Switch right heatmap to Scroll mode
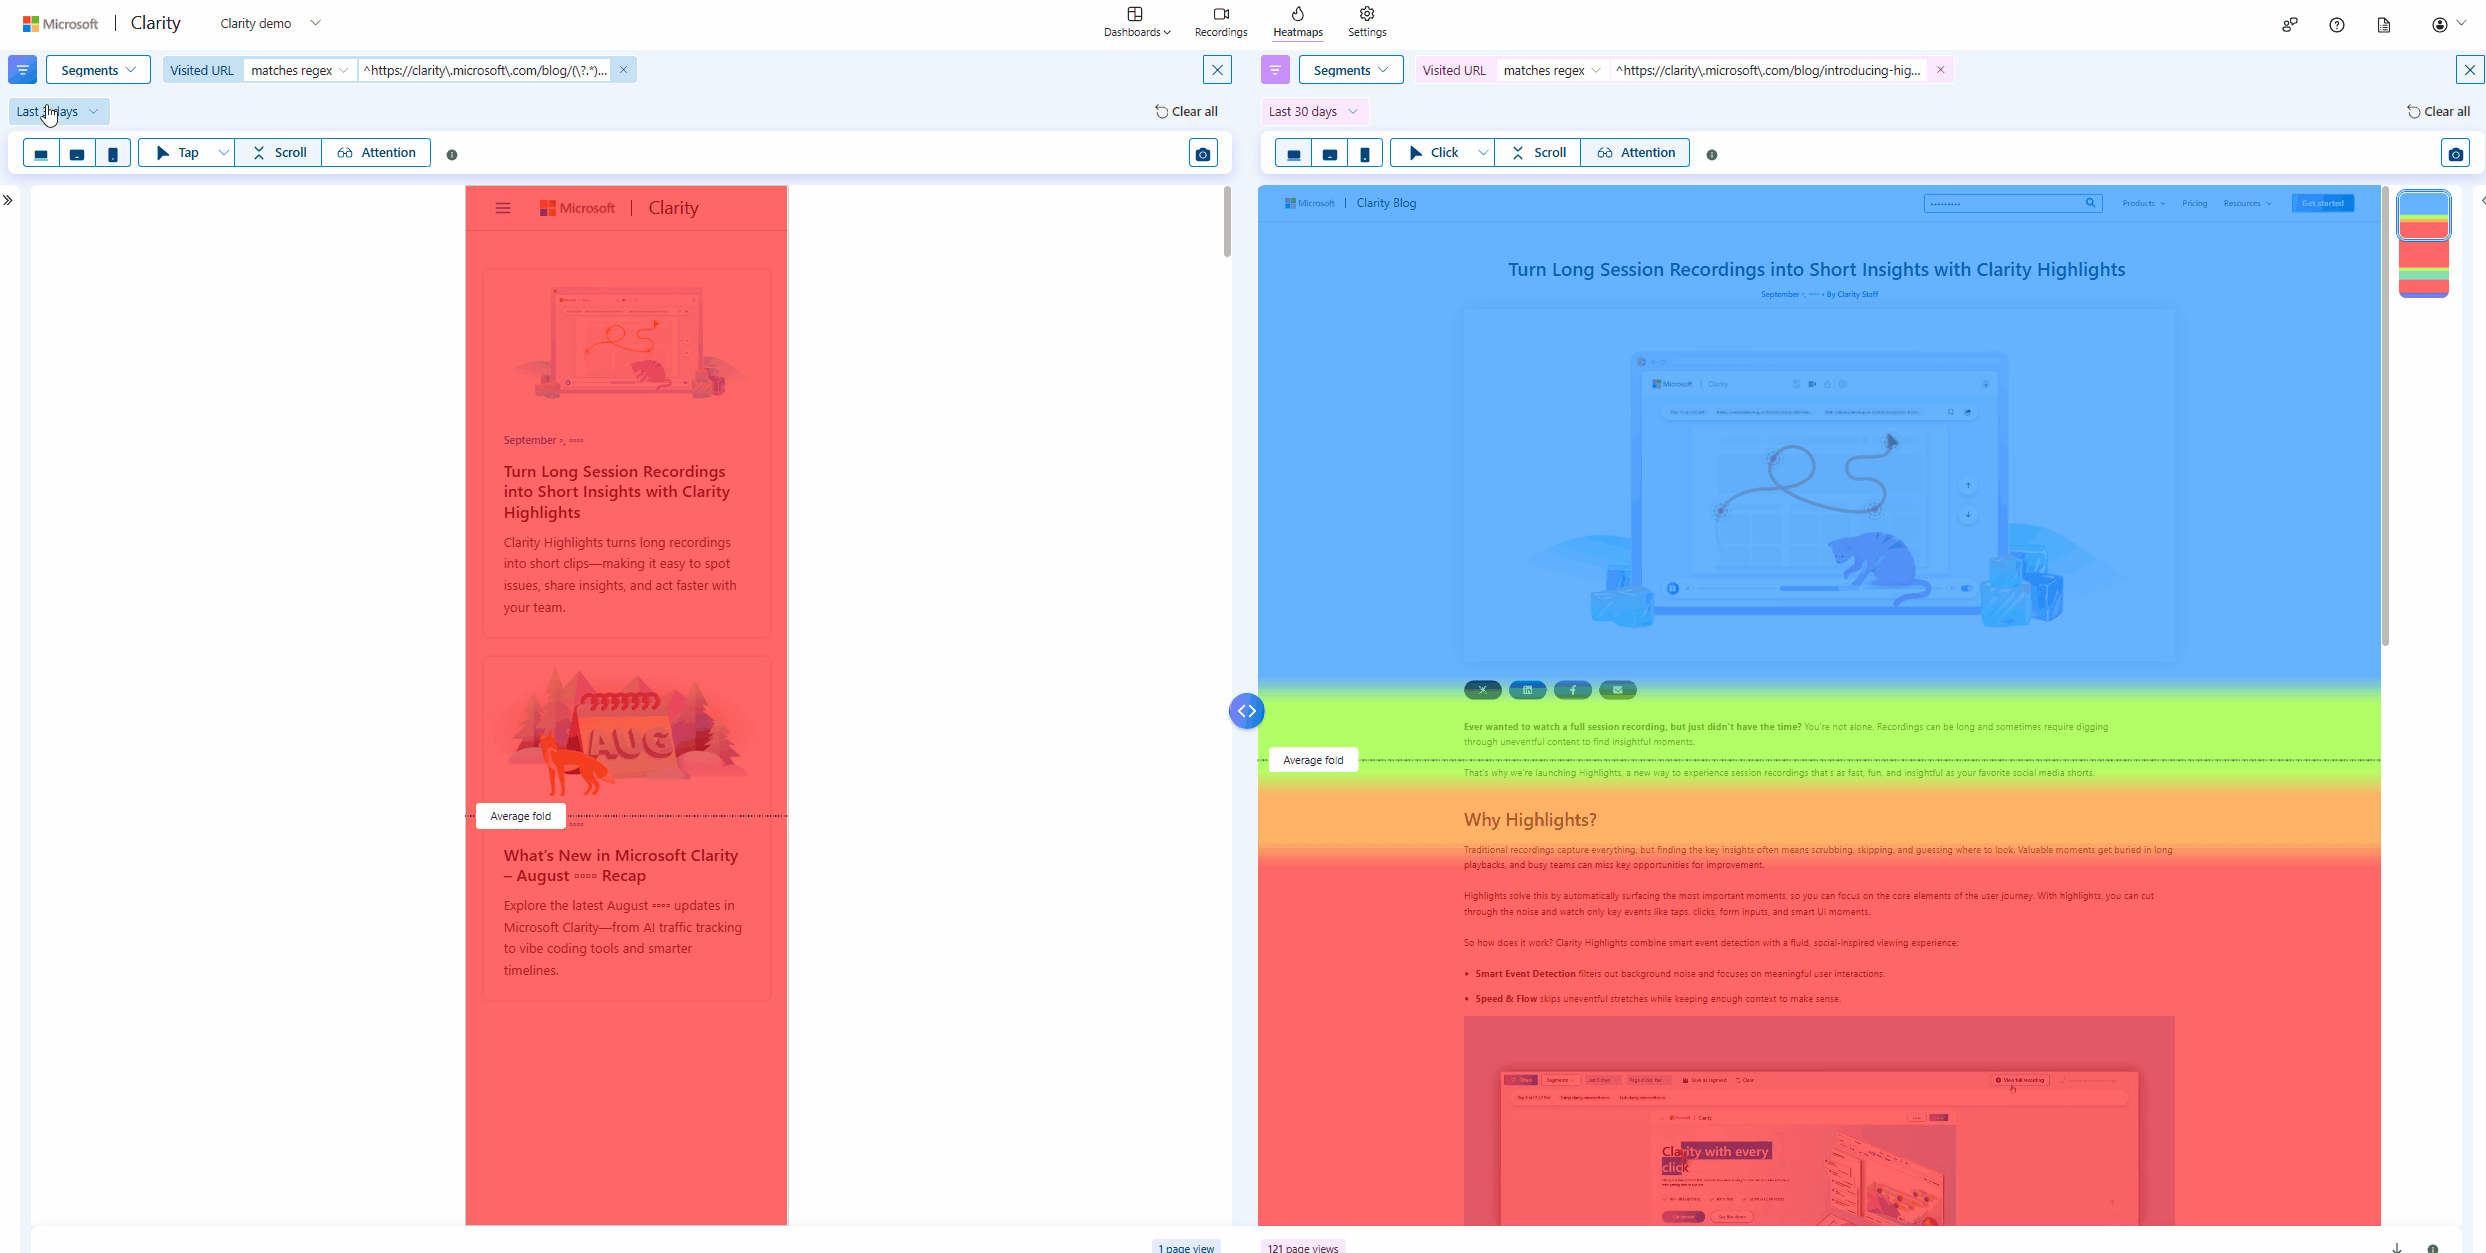2486x1253 pixels. pos(1538,153)
